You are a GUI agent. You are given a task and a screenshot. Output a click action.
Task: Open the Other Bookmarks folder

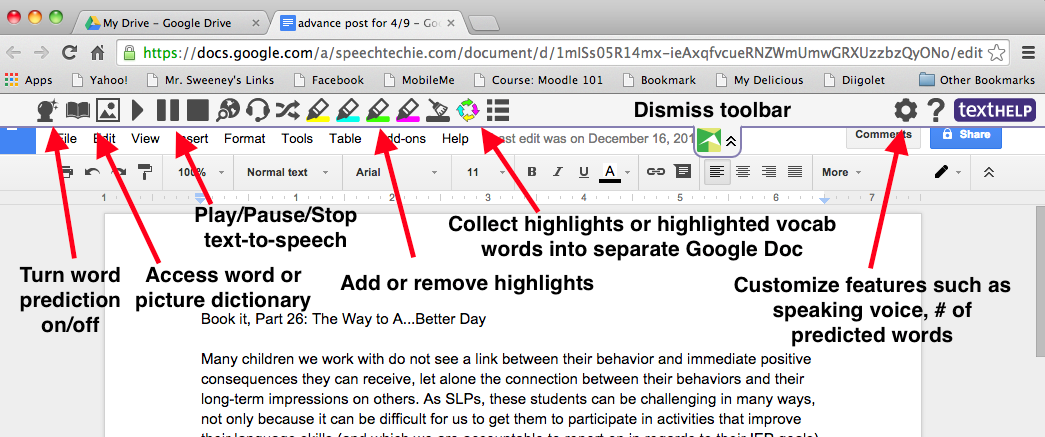click(x=978, y=80)
